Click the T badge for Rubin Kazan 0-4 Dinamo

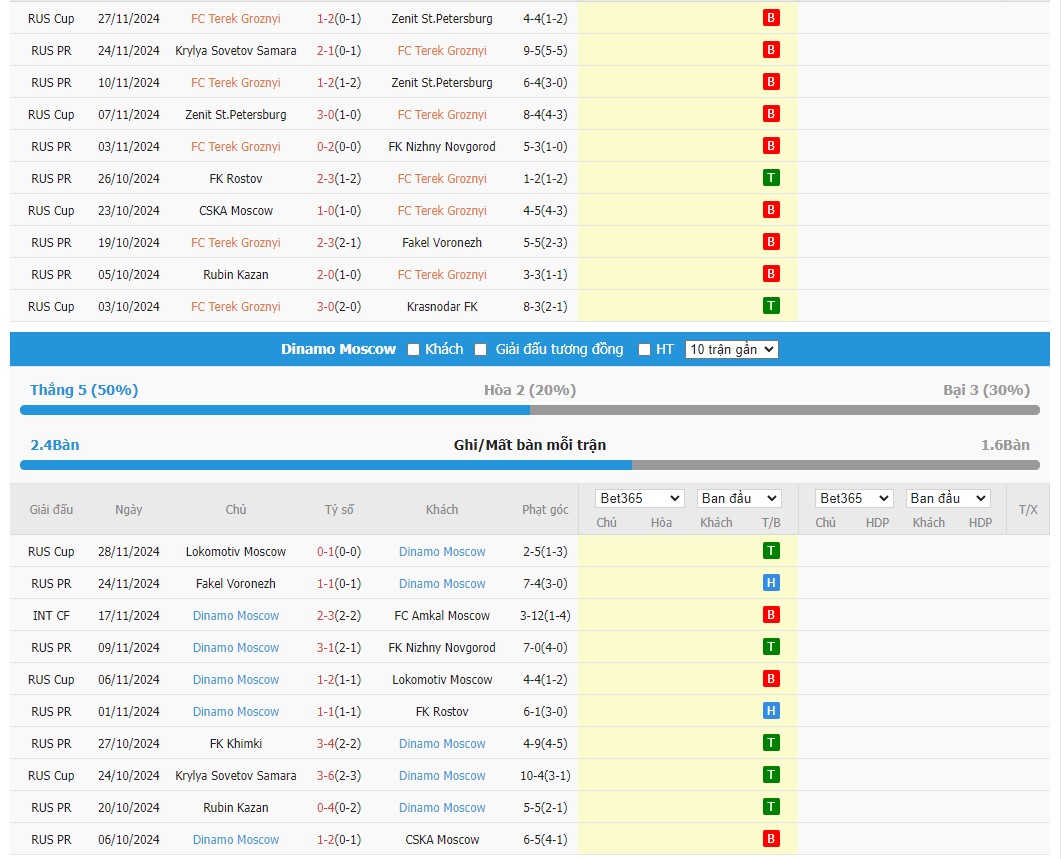click(771, 807)
